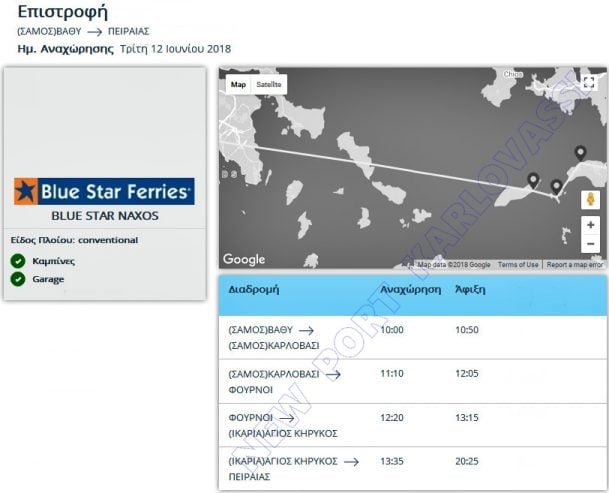609x493 pixels.
Task: Click the middle map marker pin
Action: point(556,187)
